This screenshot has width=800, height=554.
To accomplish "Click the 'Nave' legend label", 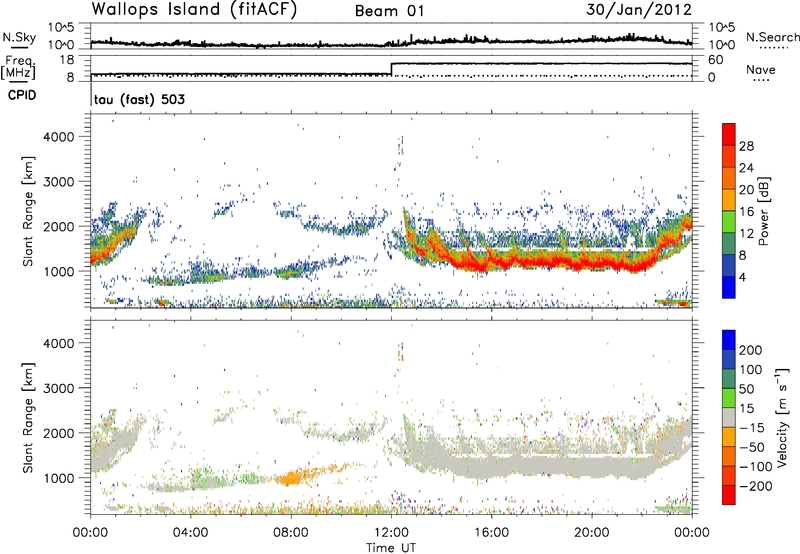I will point(760,70).
